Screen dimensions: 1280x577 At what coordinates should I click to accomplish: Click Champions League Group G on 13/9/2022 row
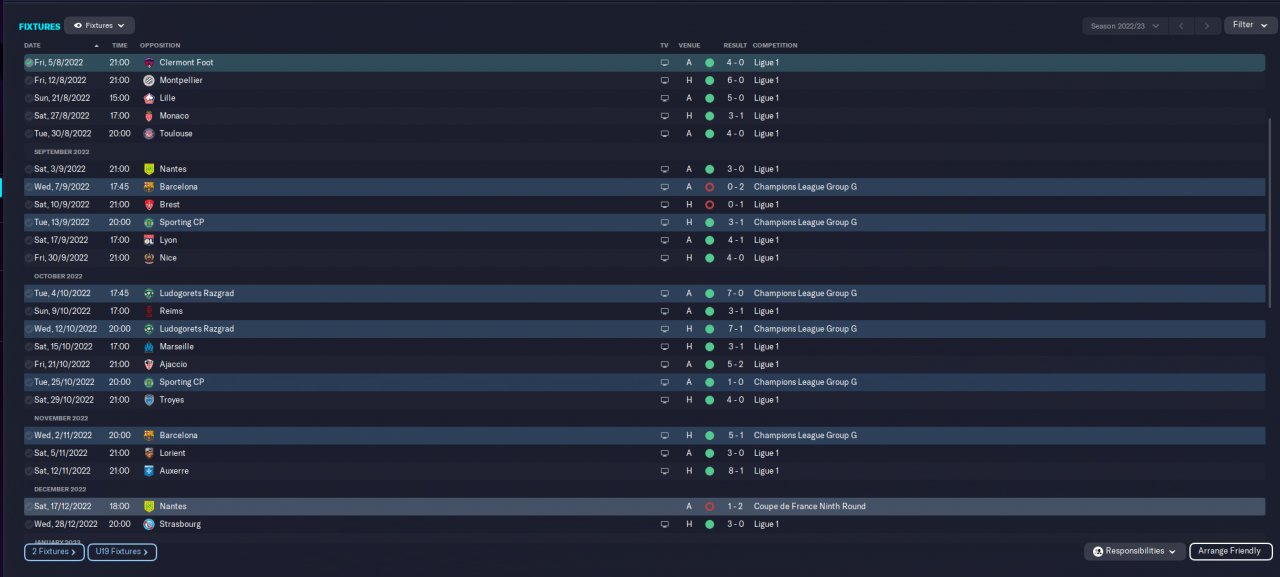point(805,222)
